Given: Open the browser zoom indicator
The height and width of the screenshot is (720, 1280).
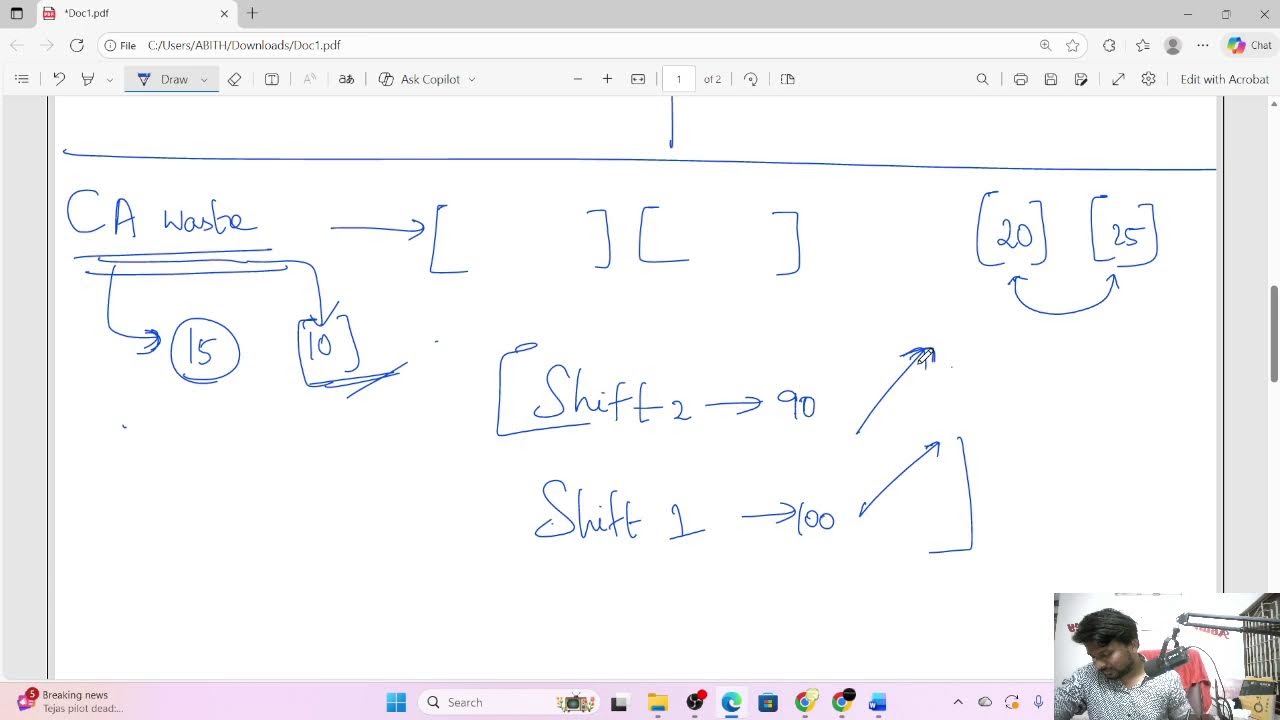Looking at the screenshot, I should 1045,45.
